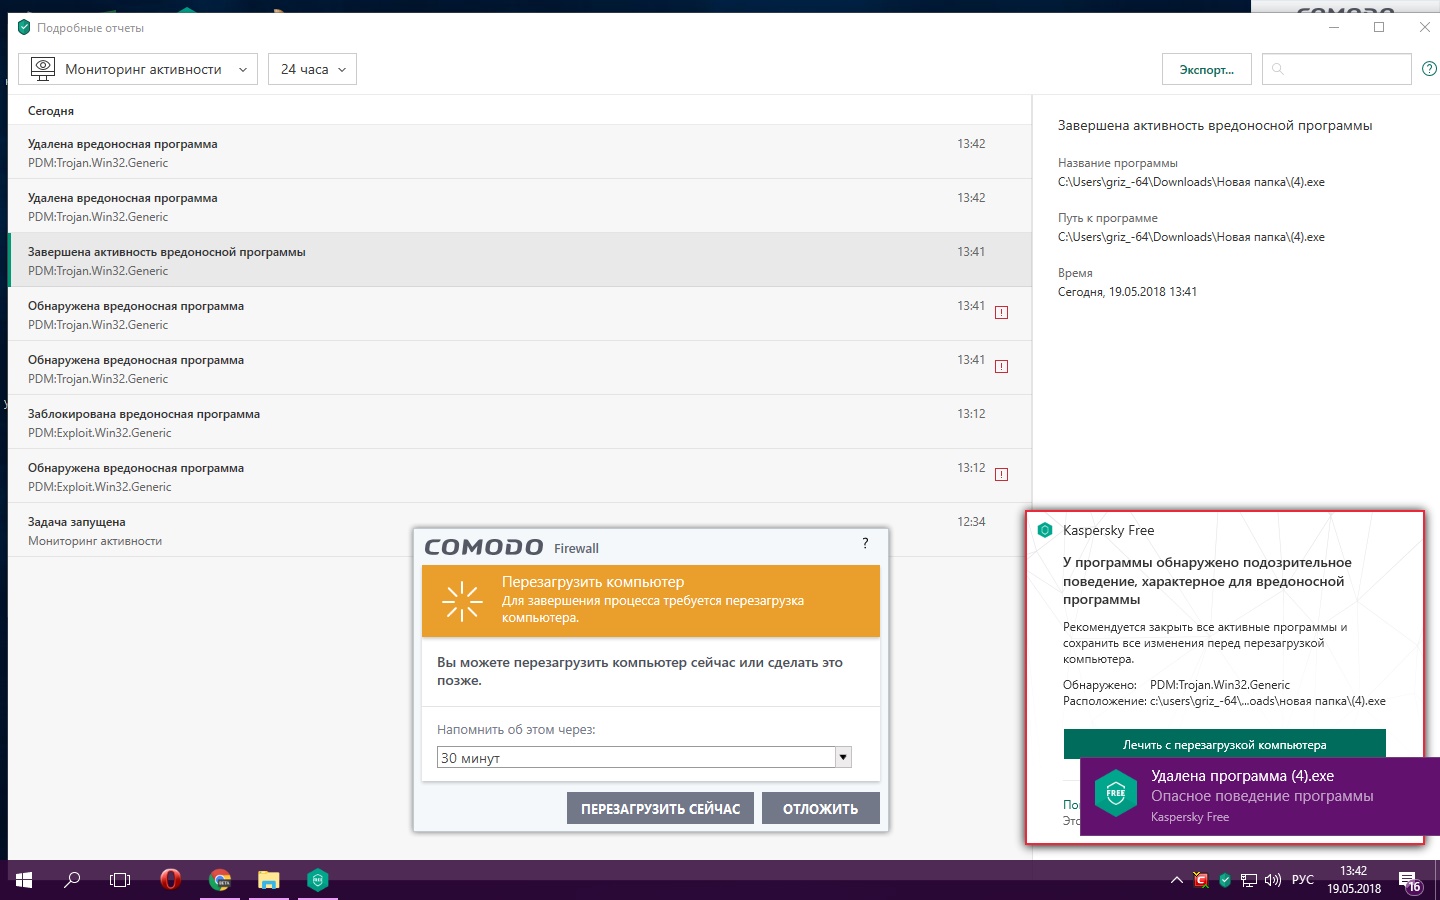1440x900 pixels.
Task: Click the taskbar clock showing 13:42
Action: pos(1354,880)
